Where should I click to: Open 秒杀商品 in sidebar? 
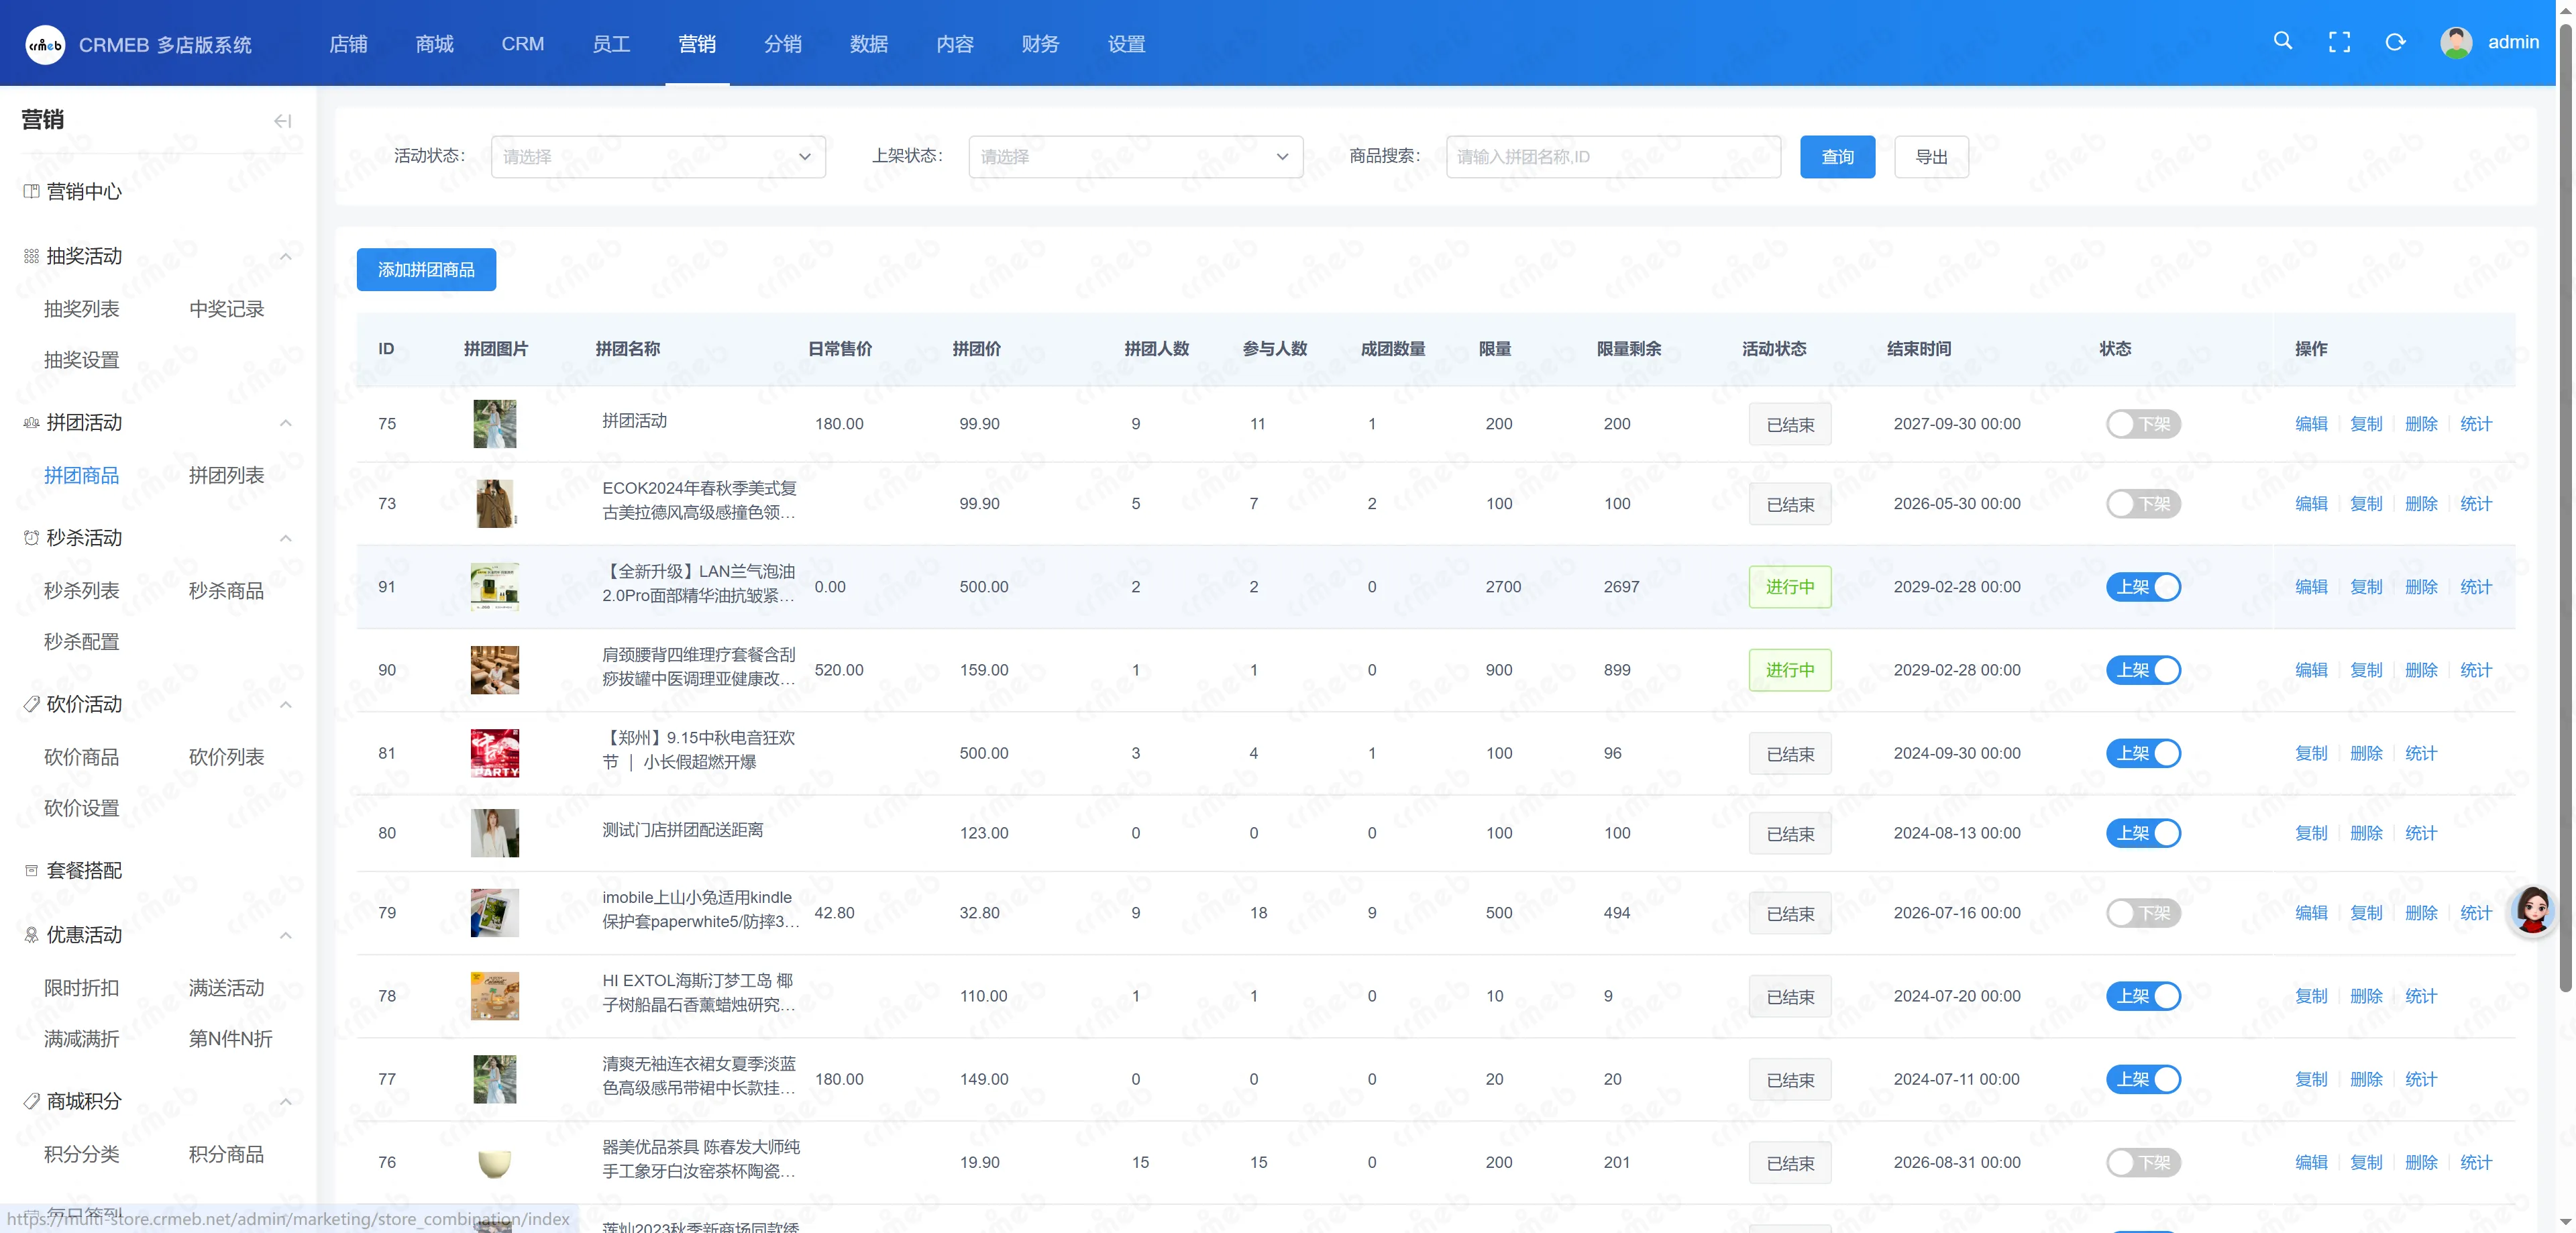point(226,591)
